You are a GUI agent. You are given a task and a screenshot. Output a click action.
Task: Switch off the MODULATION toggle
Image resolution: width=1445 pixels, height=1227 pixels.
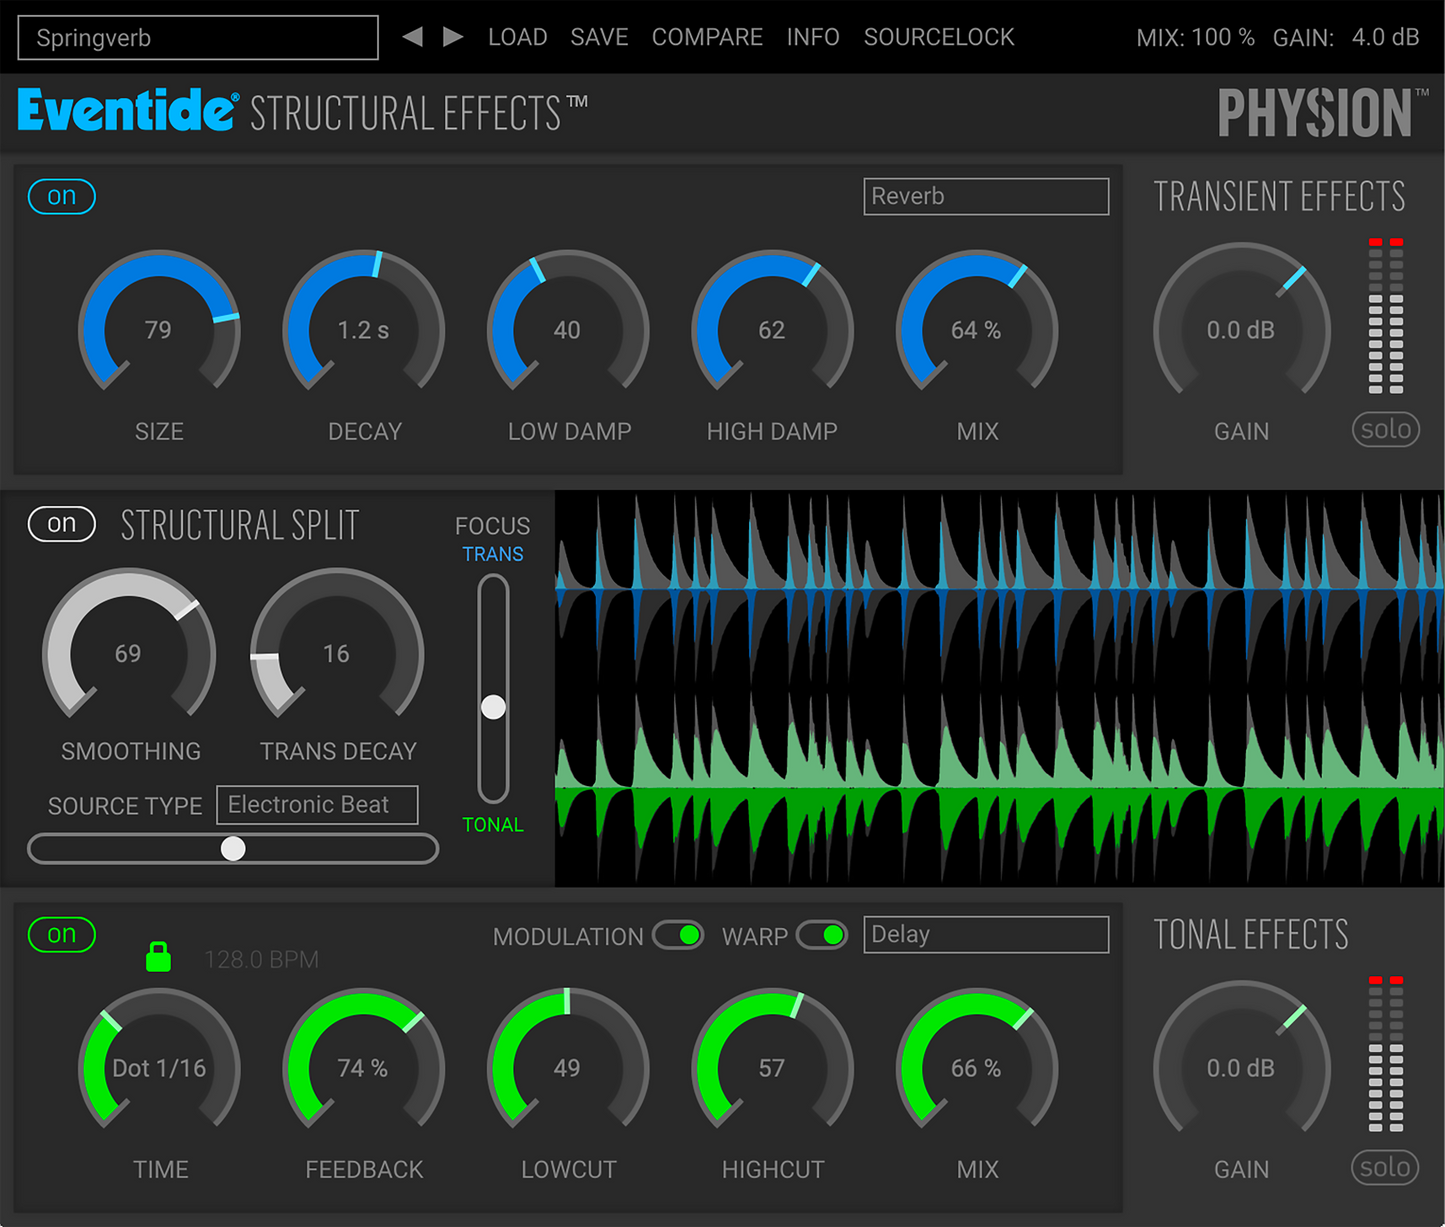pos(678,935)
